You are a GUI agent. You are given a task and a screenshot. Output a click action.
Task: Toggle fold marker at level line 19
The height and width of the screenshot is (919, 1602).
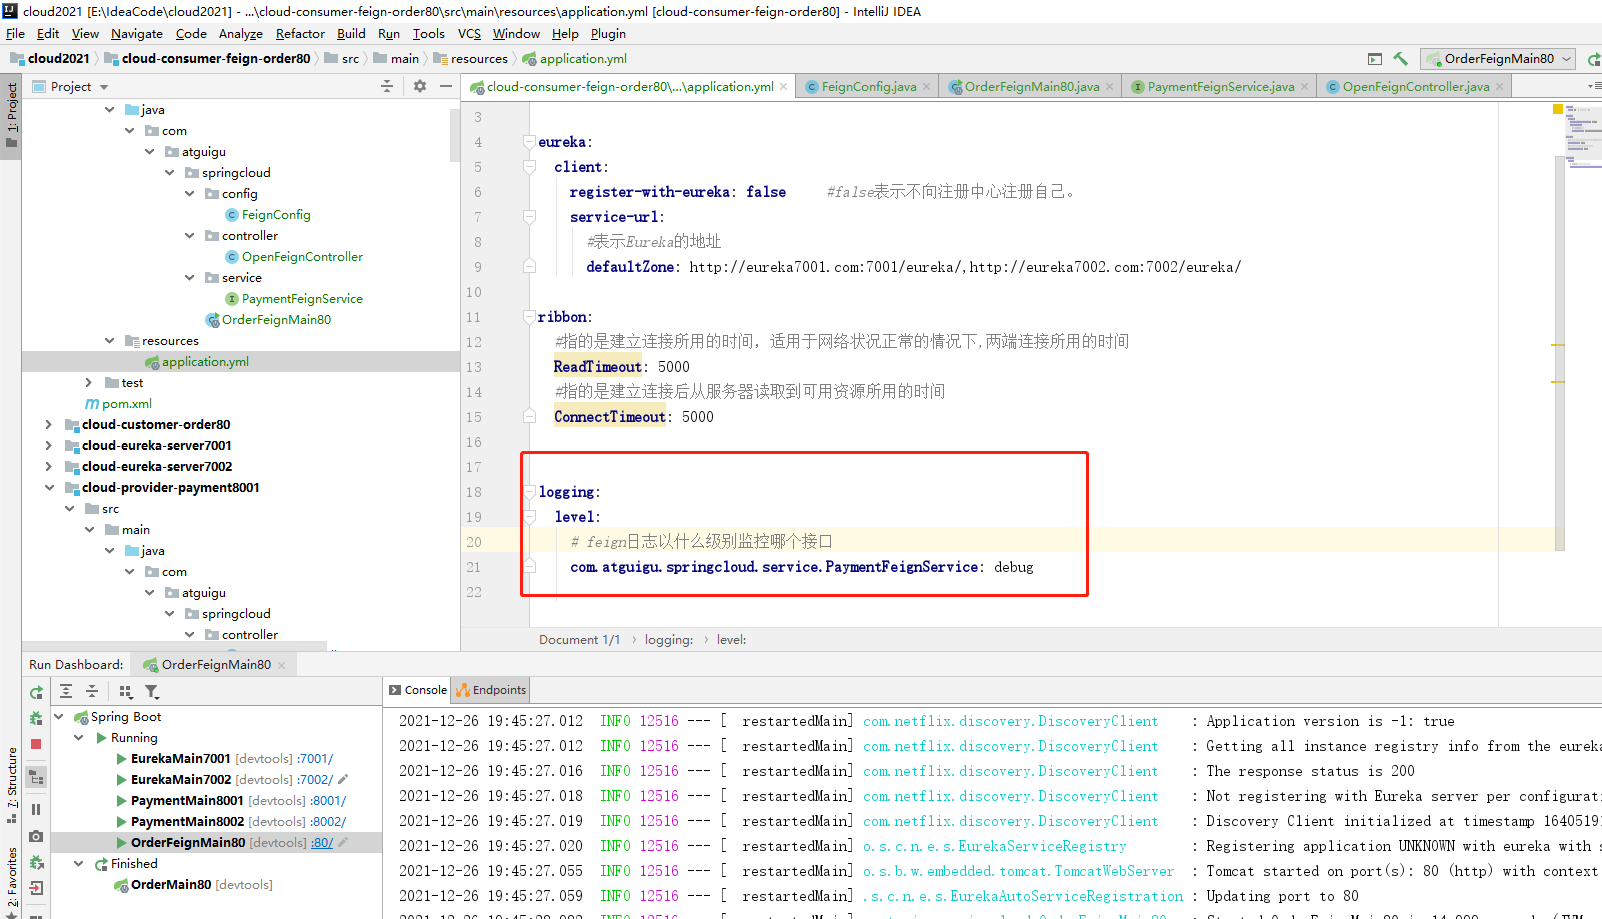[529, 517]
